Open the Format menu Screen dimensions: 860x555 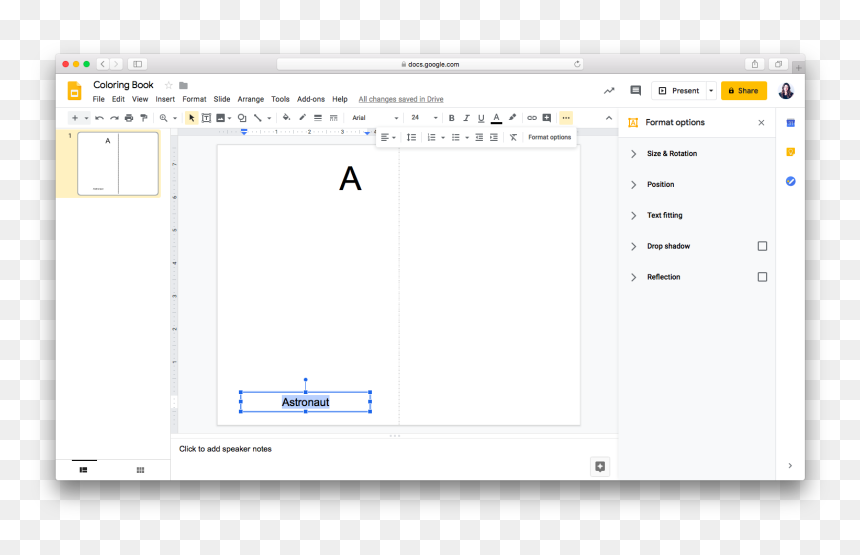coord(194,99)
